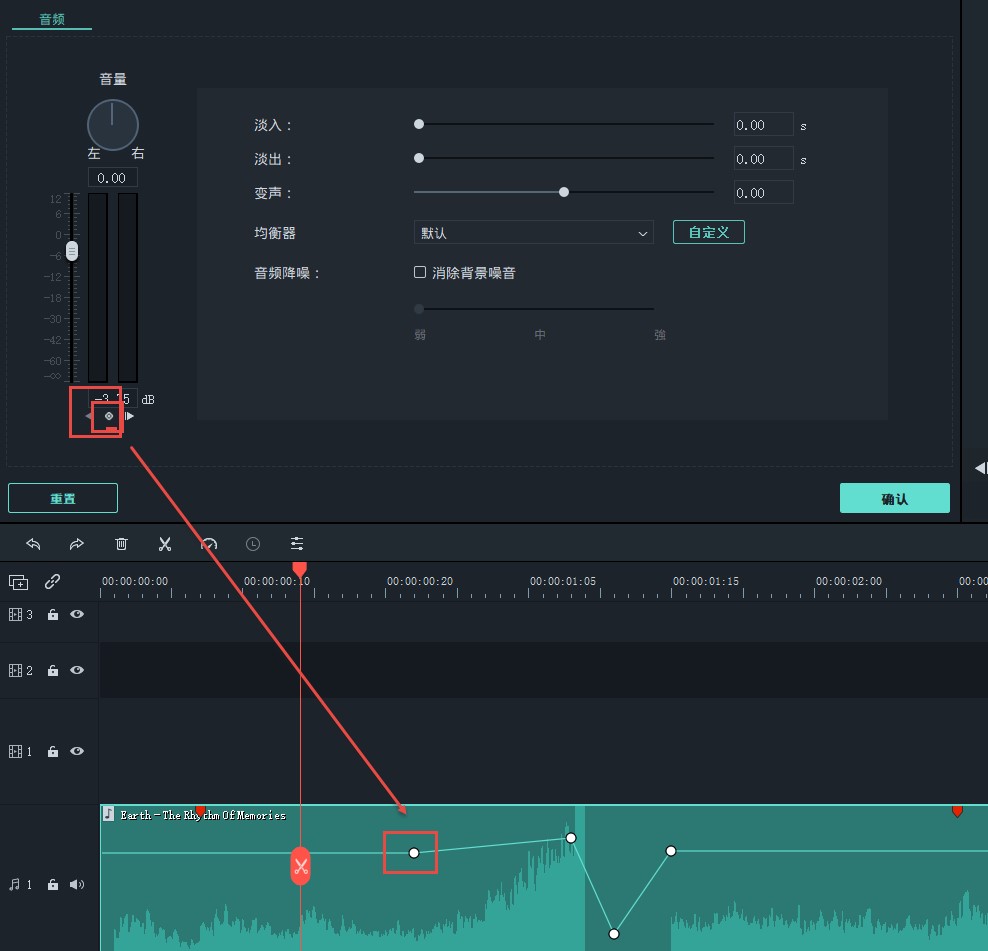Screen dimensions: 988x951
Task: Click the 自定义 customize equalizer button
Action: pyautogui.click(x=708, y=233)
